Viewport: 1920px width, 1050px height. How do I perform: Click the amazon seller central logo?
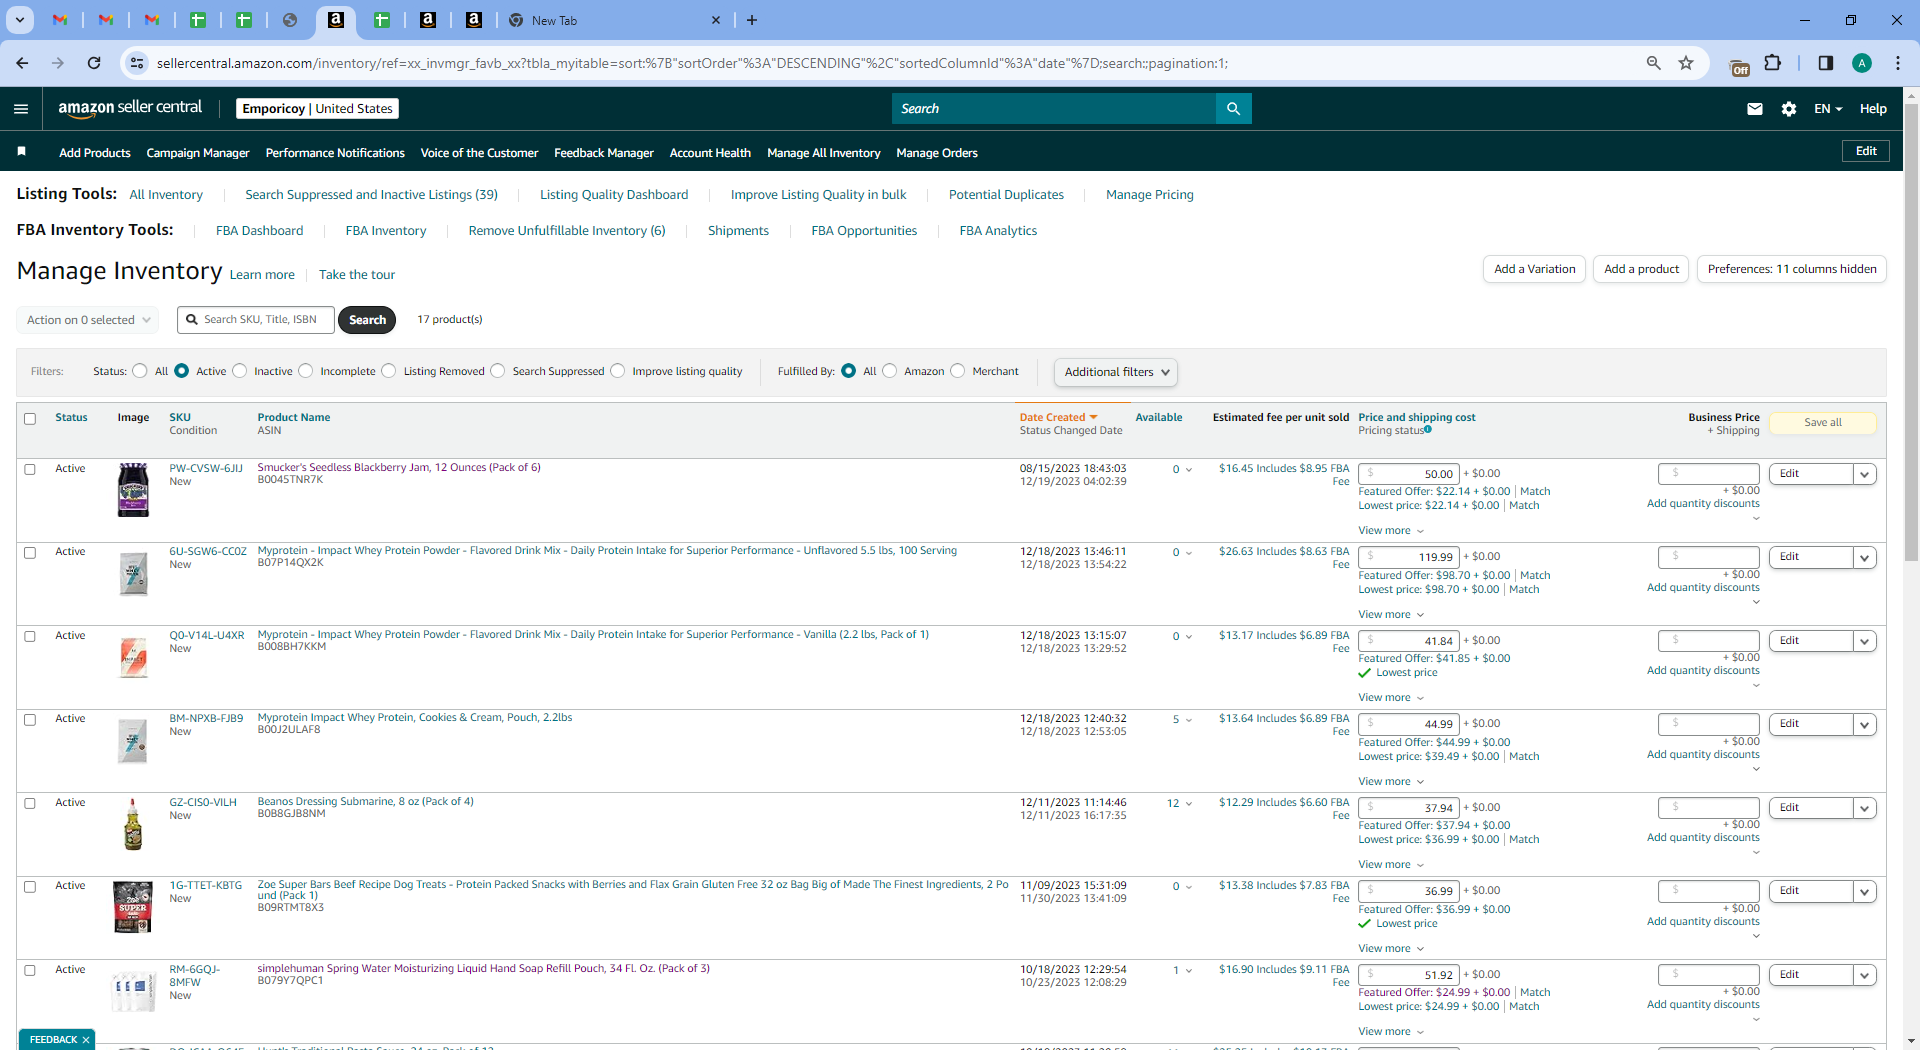click(x=130, y=108)
